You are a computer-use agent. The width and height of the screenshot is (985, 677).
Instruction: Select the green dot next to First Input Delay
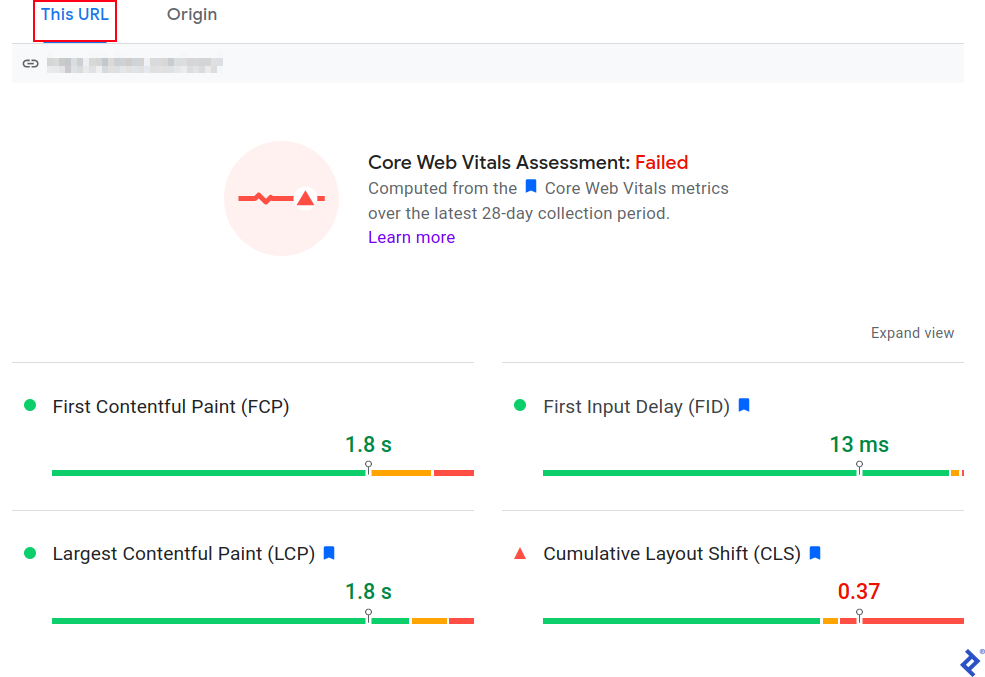click(519, 406)
